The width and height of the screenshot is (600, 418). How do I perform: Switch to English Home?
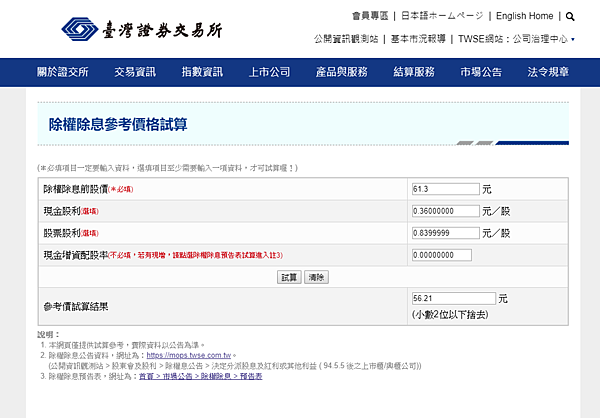525,16
